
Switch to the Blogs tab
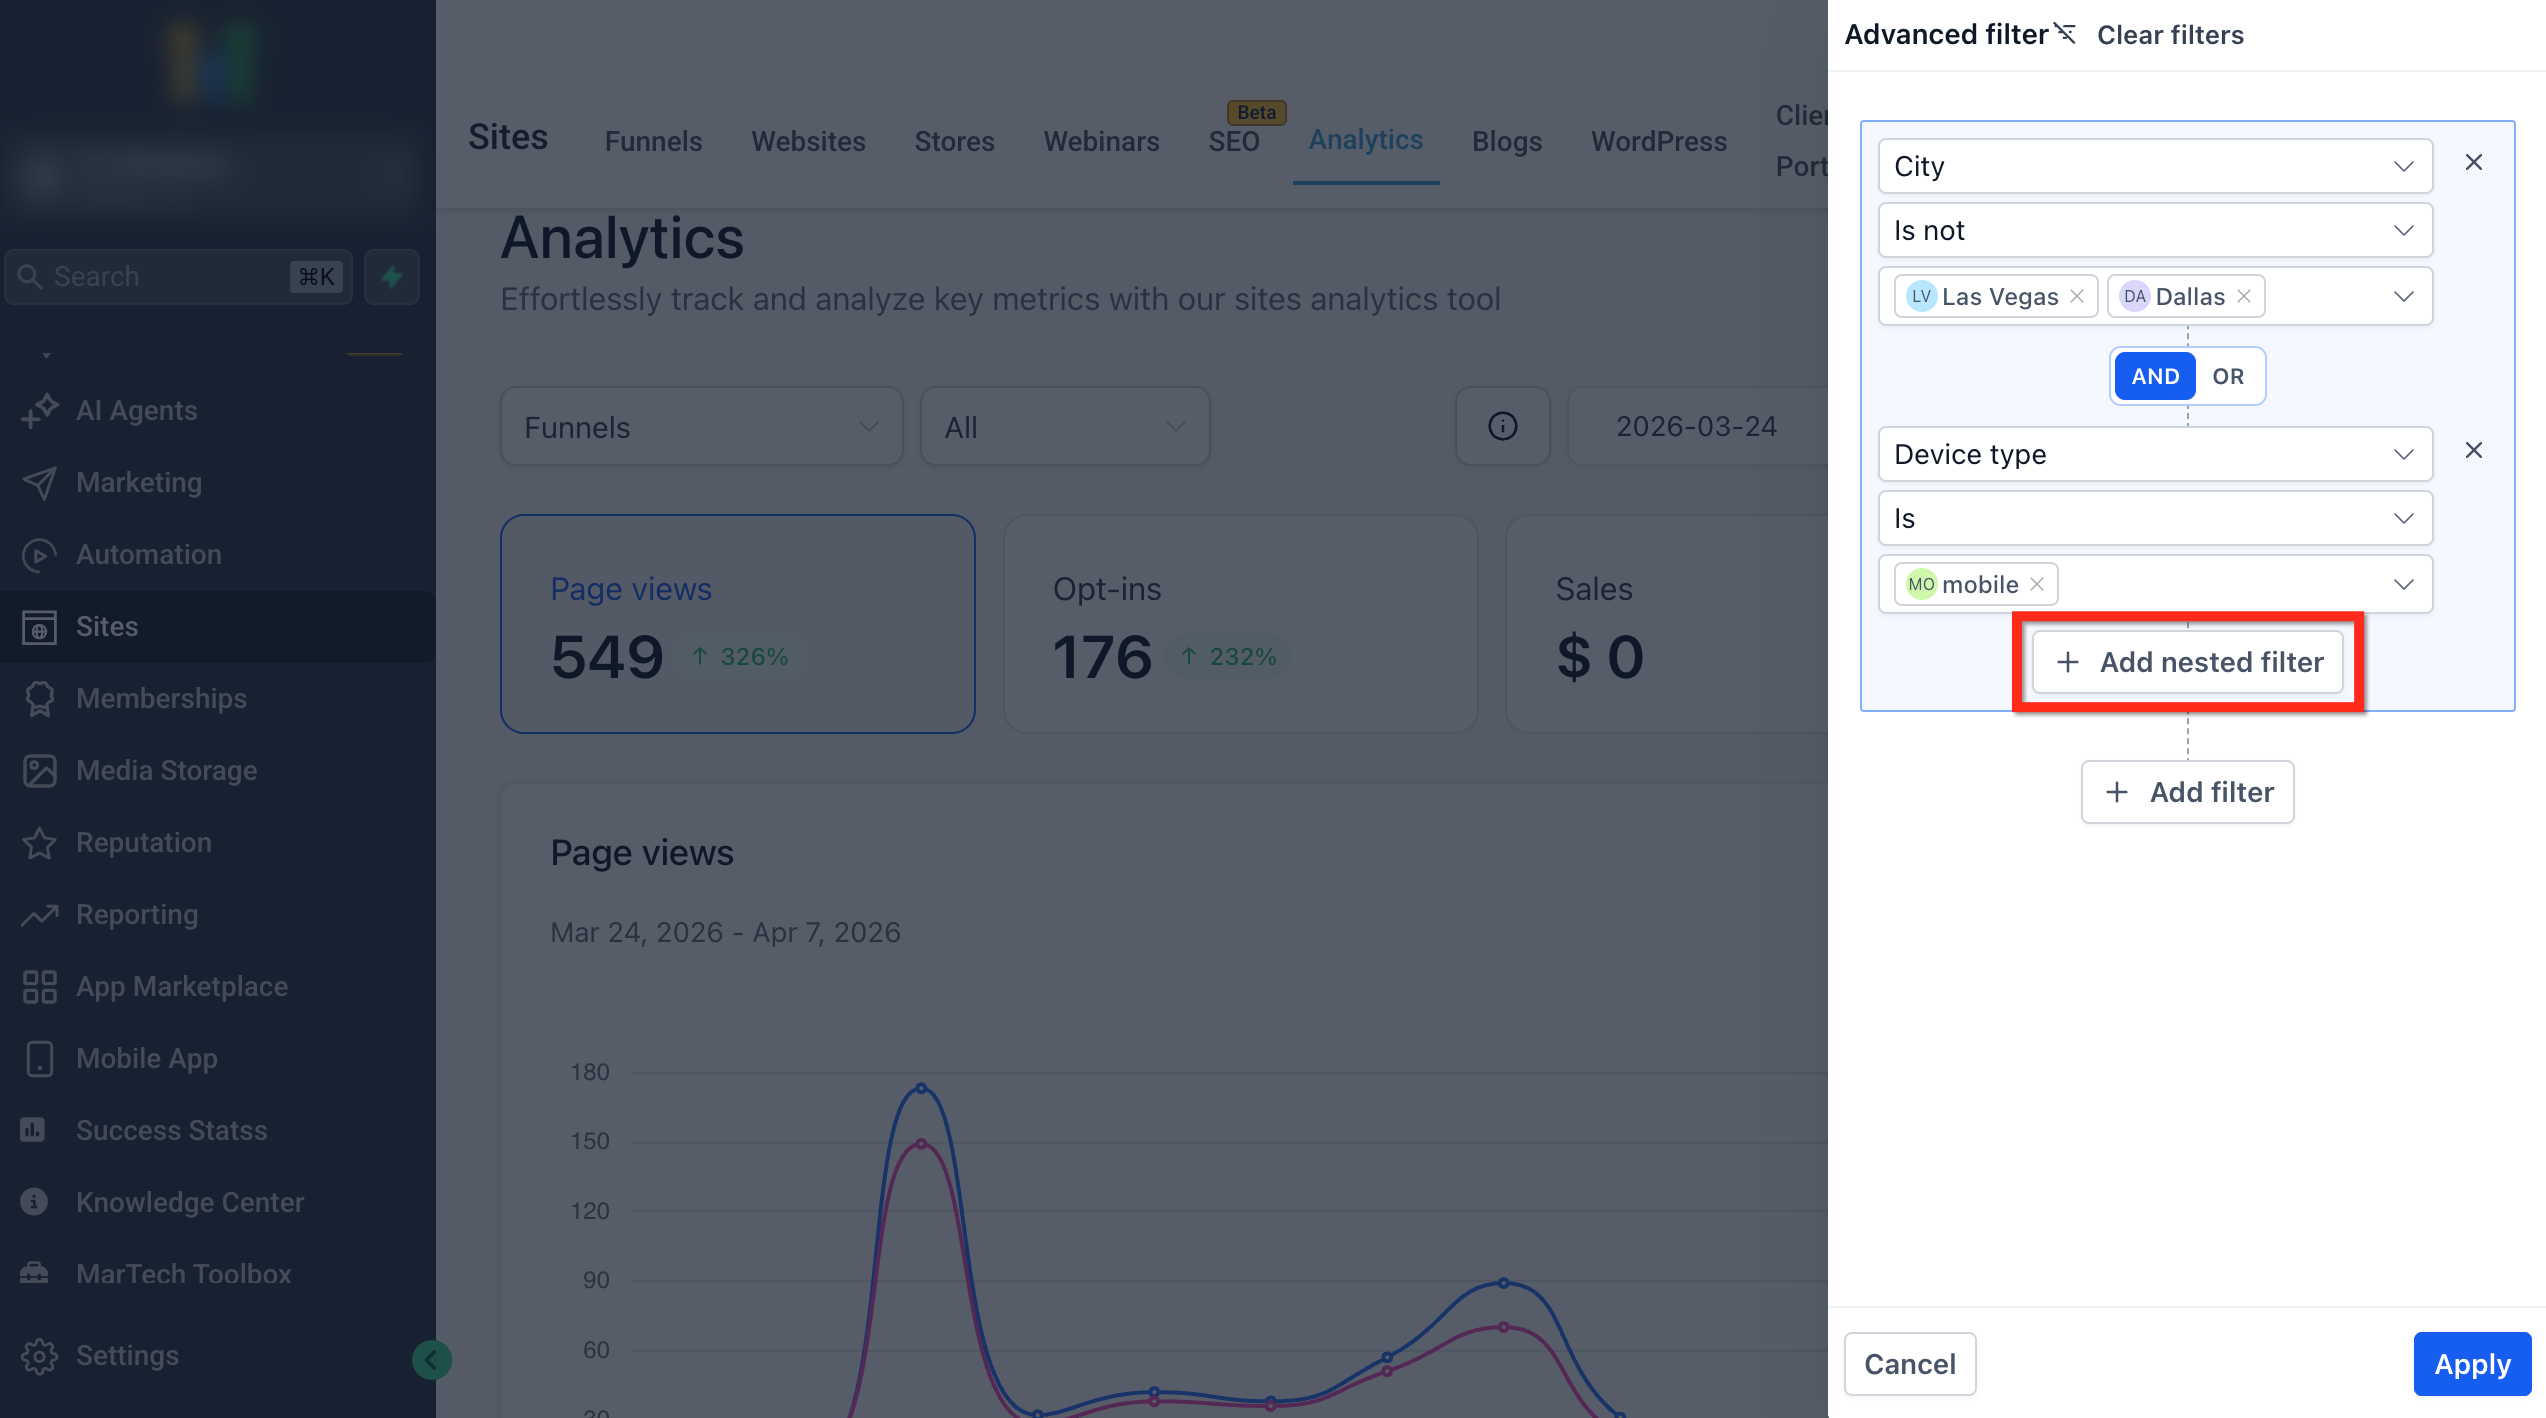point(1506,141)
